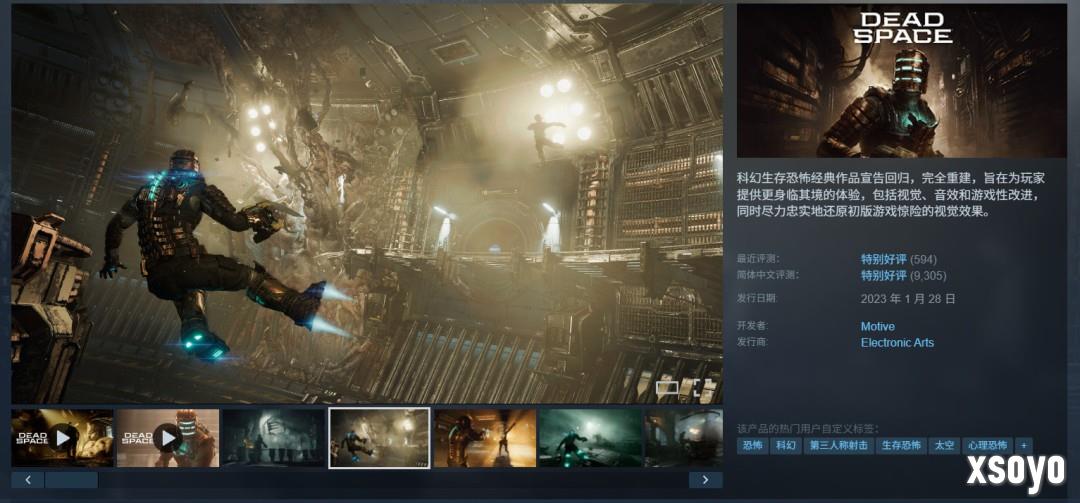The width and height of the screenshot is (1080, 503).
Task: Play the first Dead Space trailer thumbnail
Action: 63,438
